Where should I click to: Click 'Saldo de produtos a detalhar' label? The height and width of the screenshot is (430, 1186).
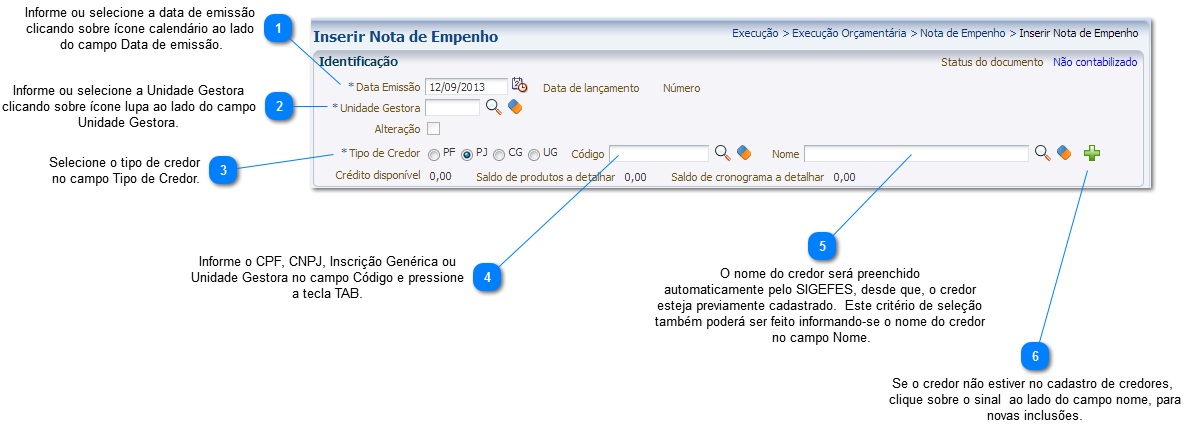545,177
